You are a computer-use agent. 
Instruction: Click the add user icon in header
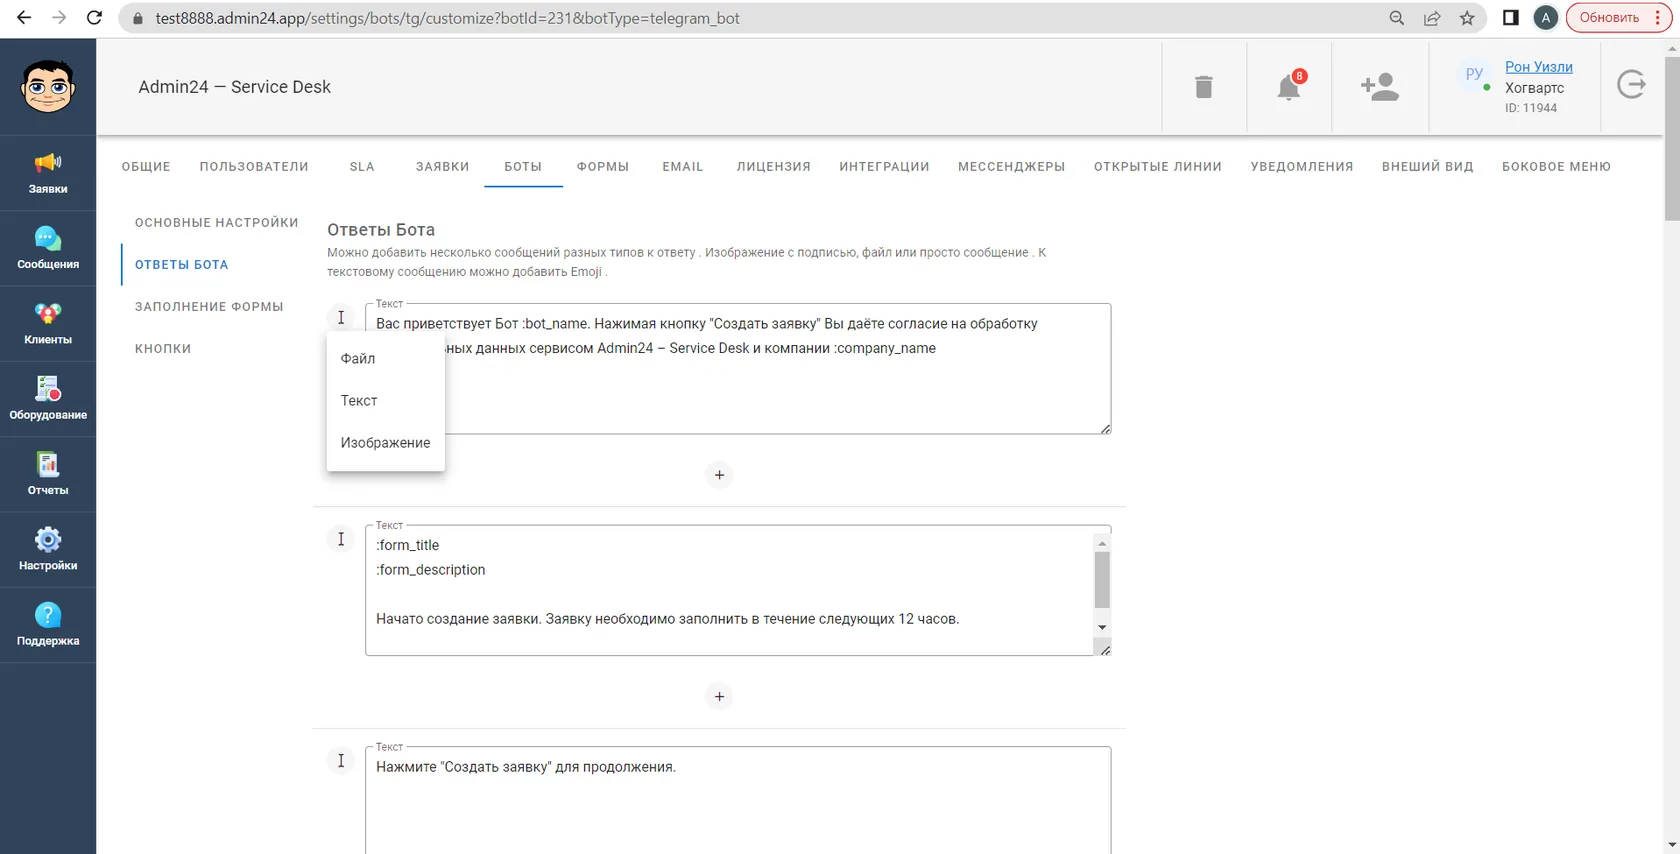click(x=1380, y=87)
